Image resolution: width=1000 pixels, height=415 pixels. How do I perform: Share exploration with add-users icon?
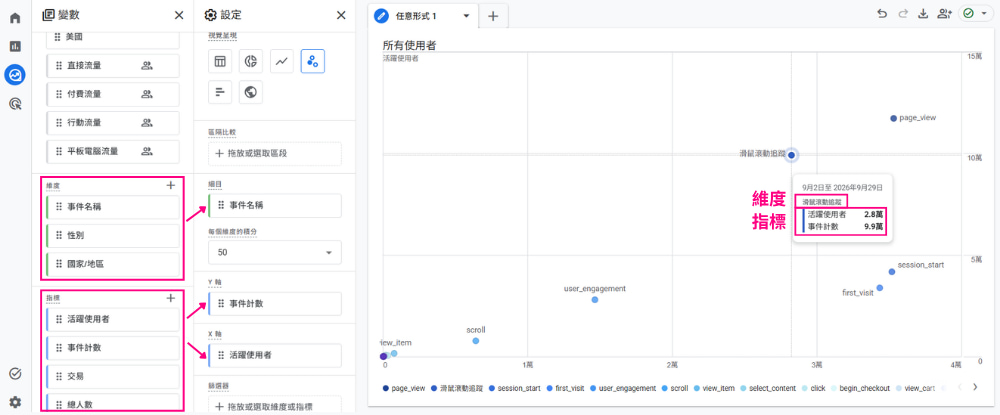point(945,14)
